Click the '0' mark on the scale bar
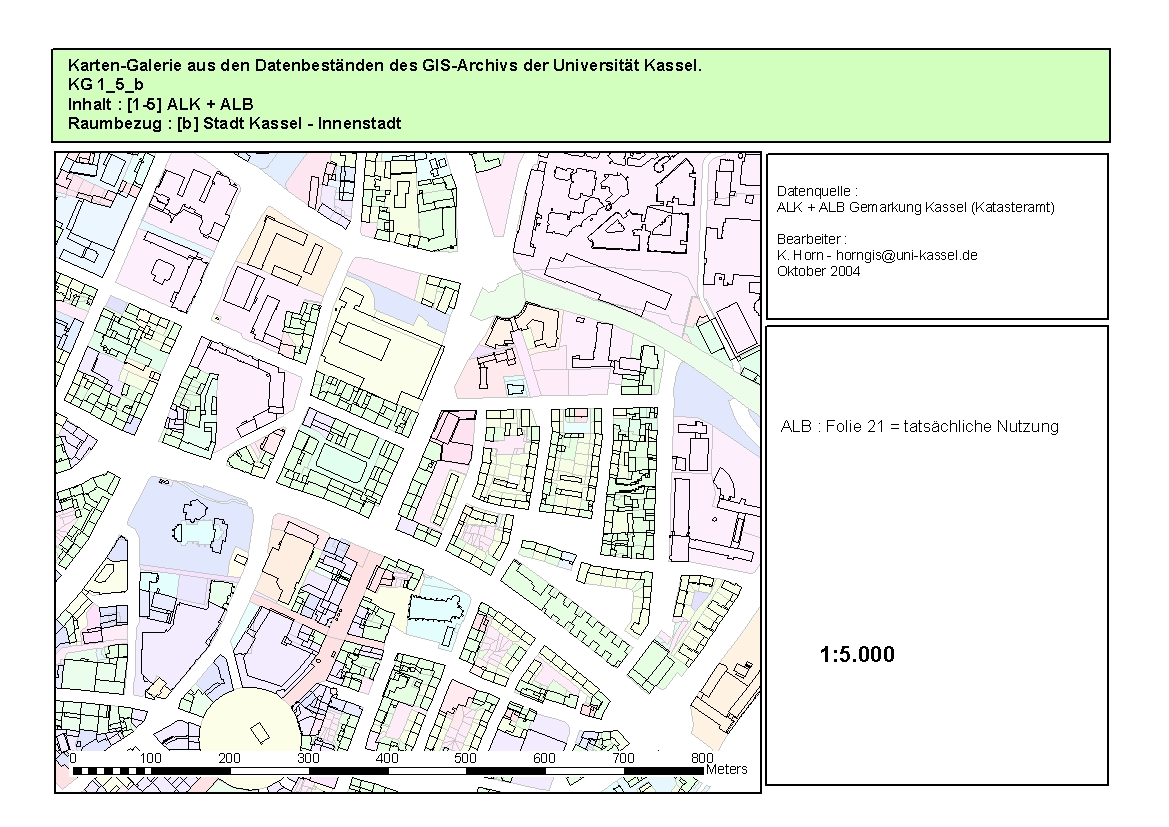Screen dimensions: 1169x827 click(73, 758)
